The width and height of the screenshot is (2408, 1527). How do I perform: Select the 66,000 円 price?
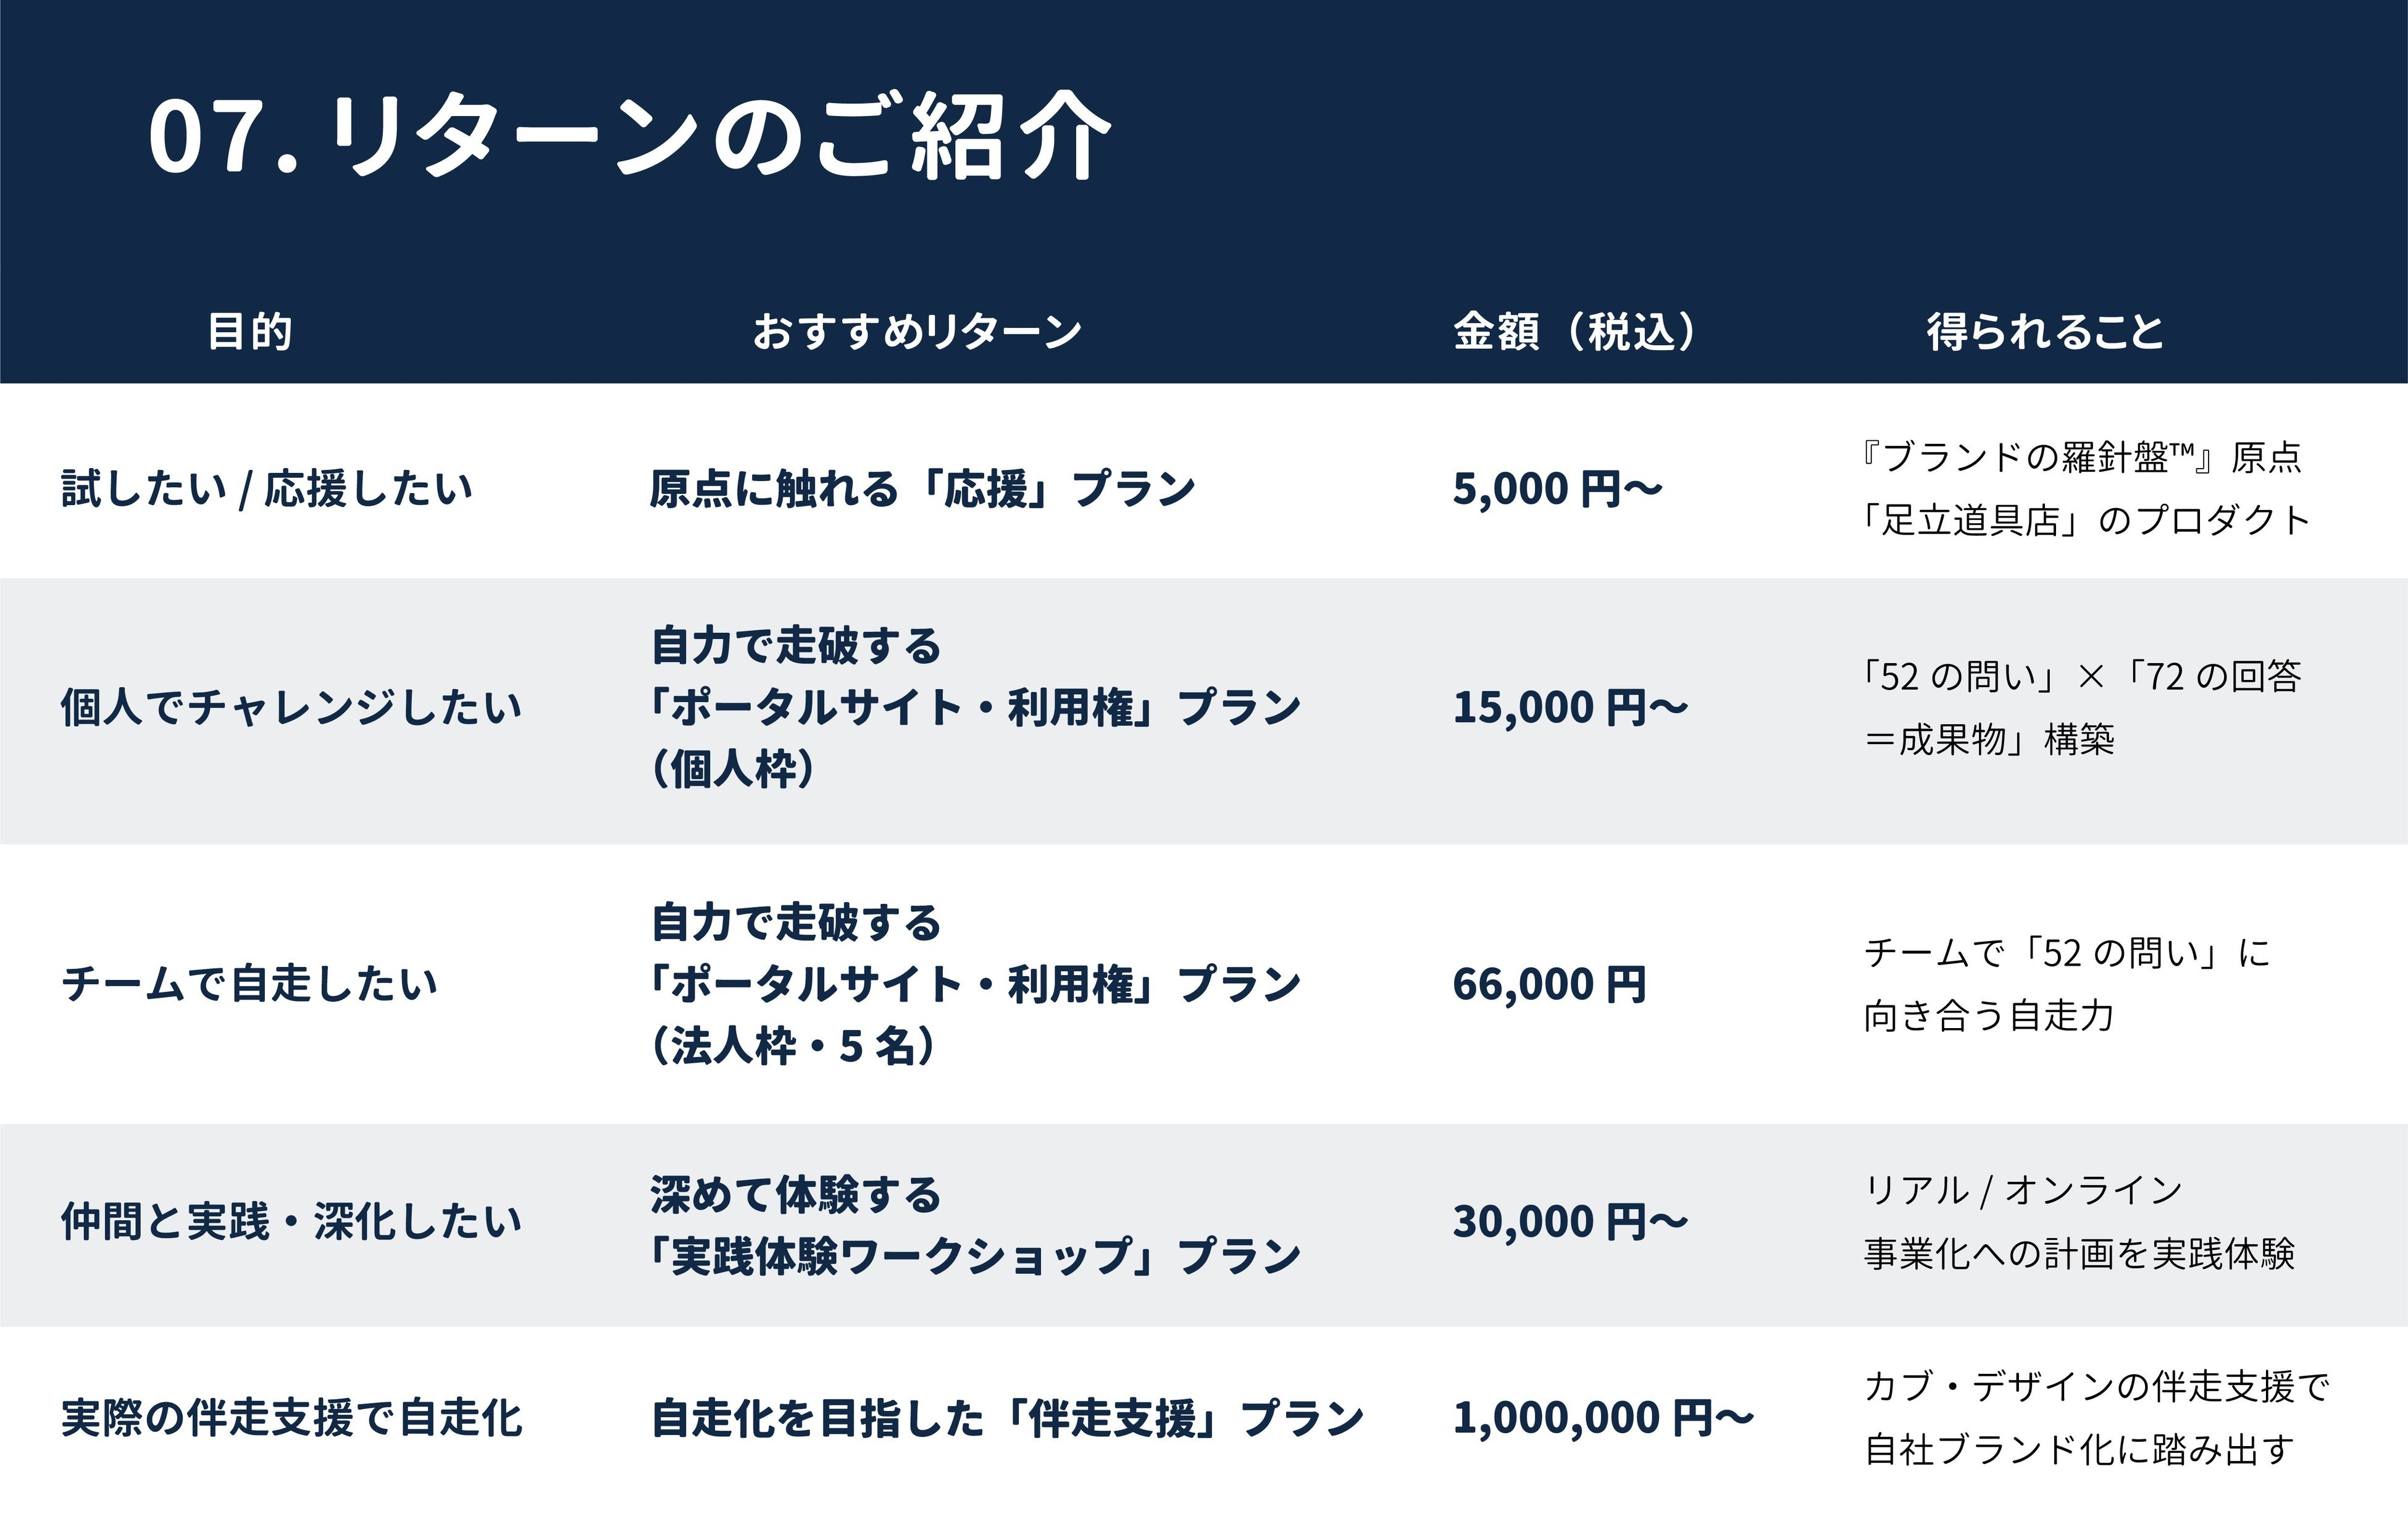point(1549,984)
